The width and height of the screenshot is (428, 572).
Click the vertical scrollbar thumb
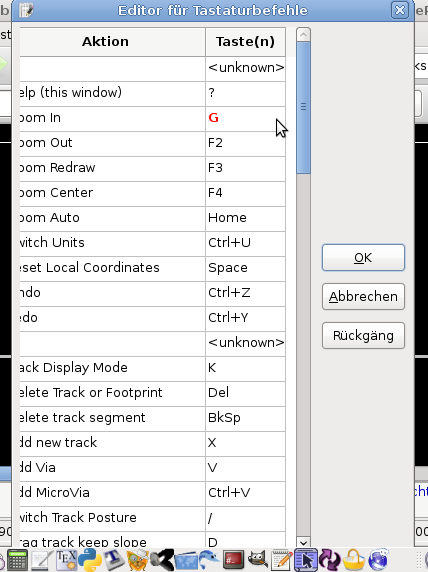[x=304, y=108]
